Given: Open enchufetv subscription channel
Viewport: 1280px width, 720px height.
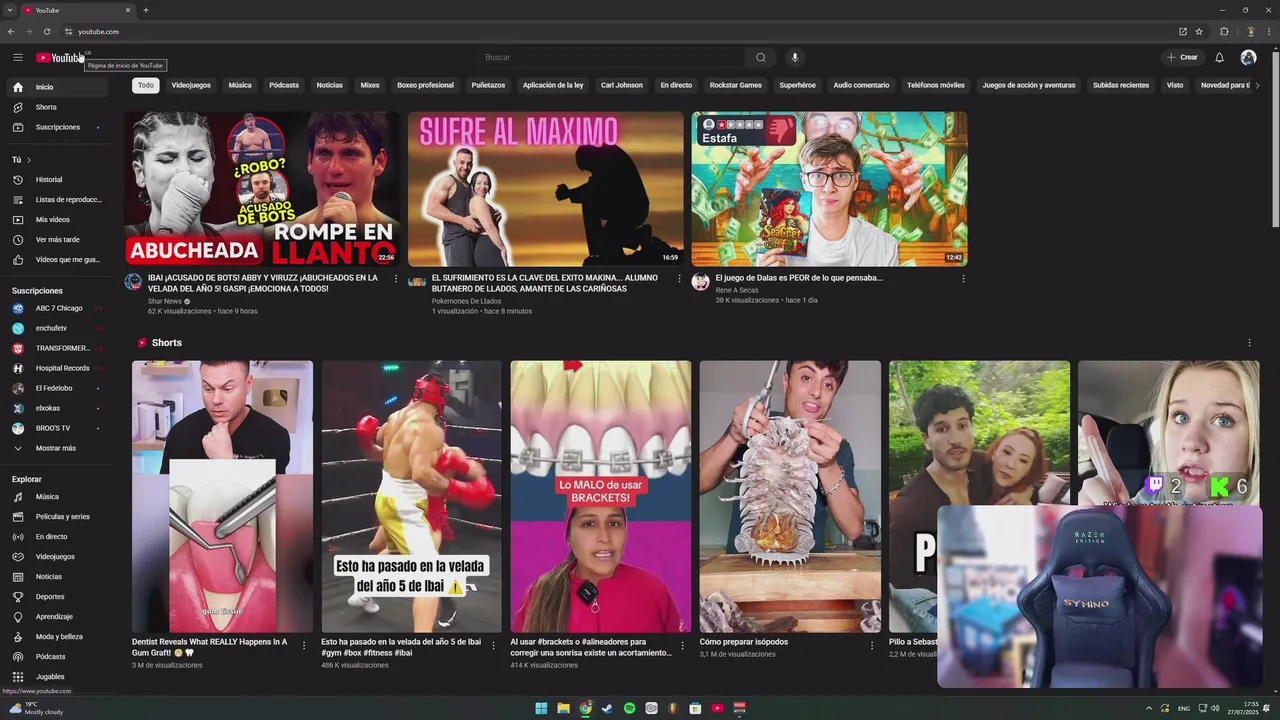Looking at the screenshot, I should click(55, 328).
